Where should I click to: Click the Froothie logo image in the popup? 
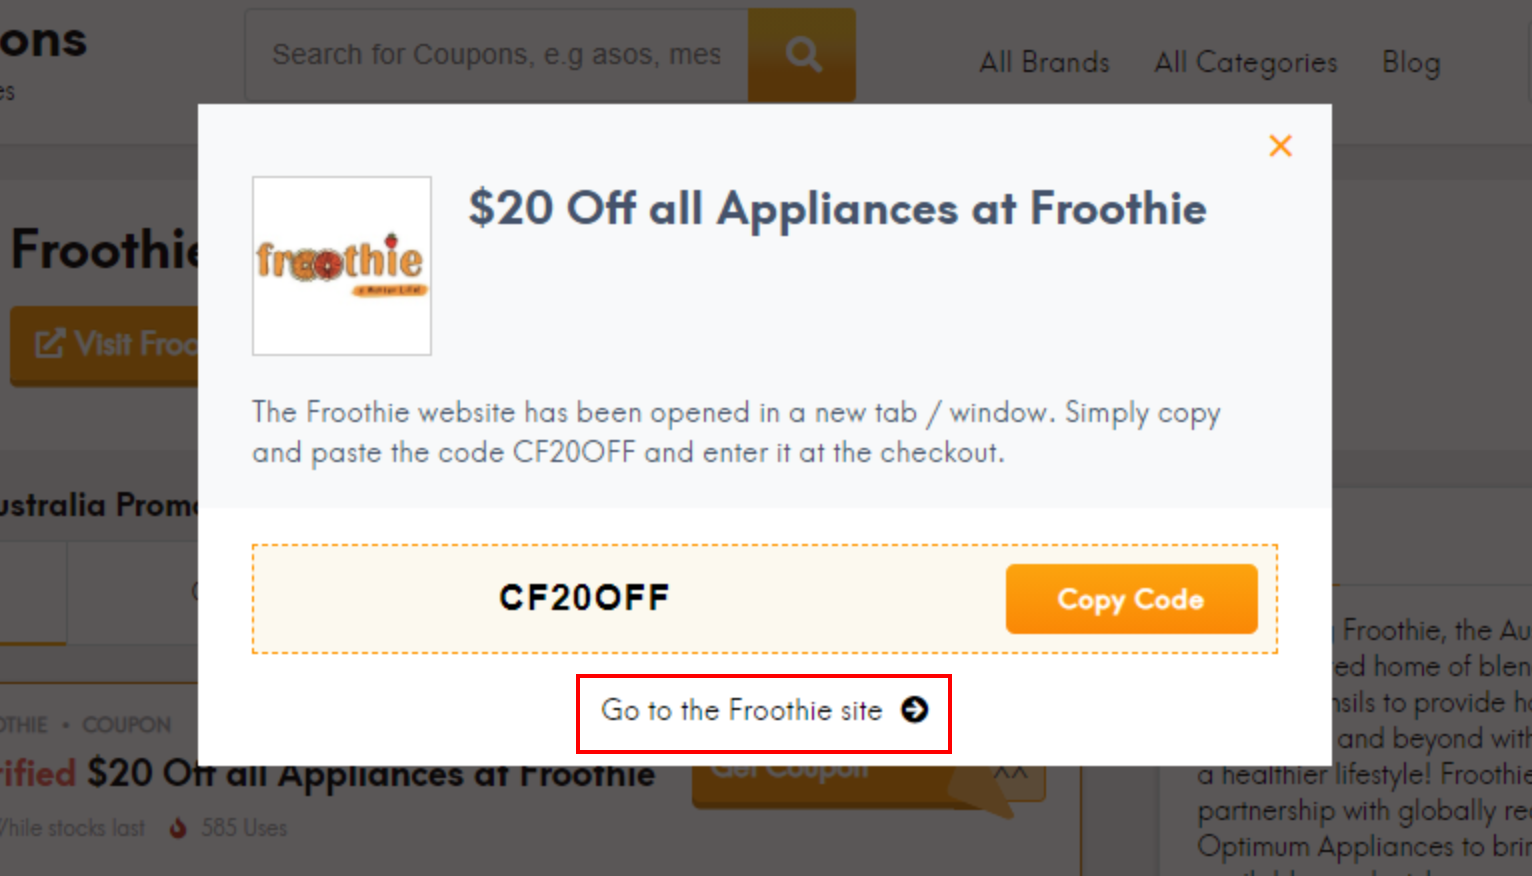[x=341, y=264]
